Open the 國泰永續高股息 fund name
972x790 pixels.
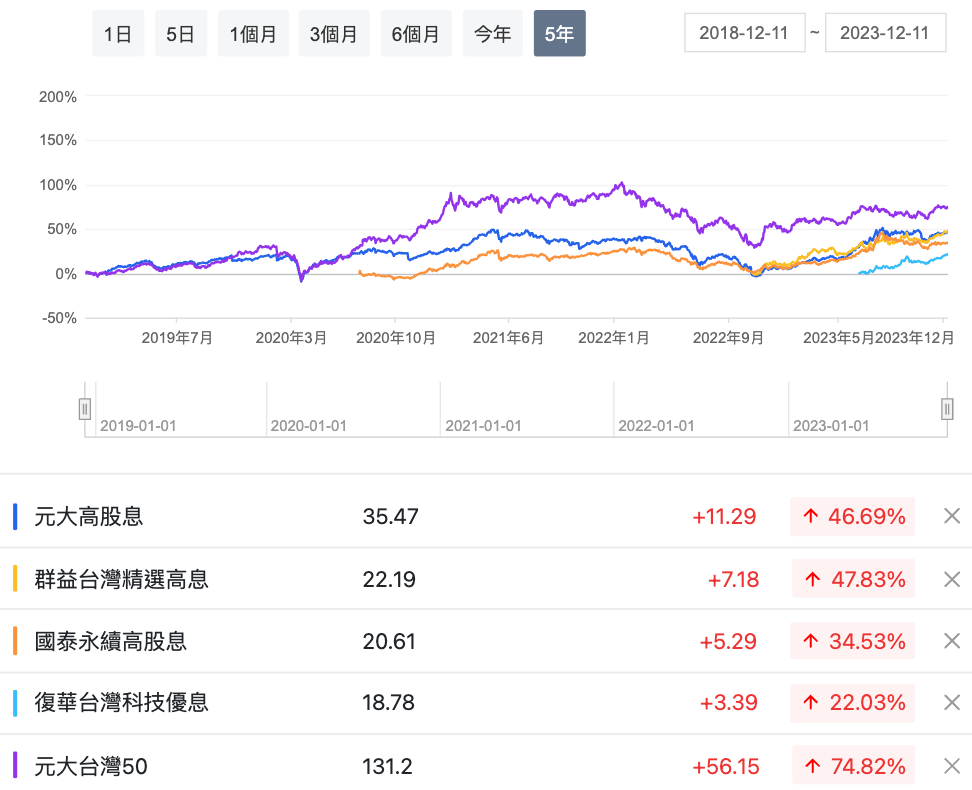[x=110, y=641]
